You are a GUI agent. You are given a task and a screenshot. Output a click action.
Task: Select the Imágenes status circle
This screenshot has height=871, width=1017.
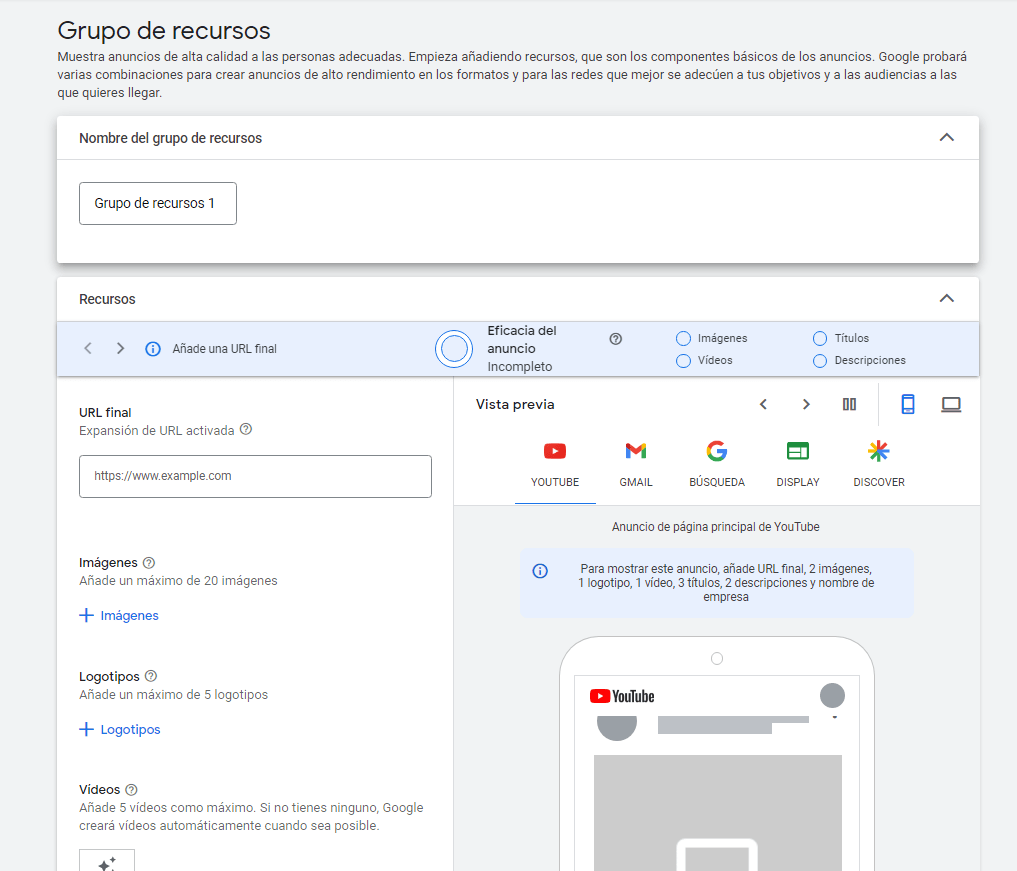pyautogui.click(x=684, y=338)
